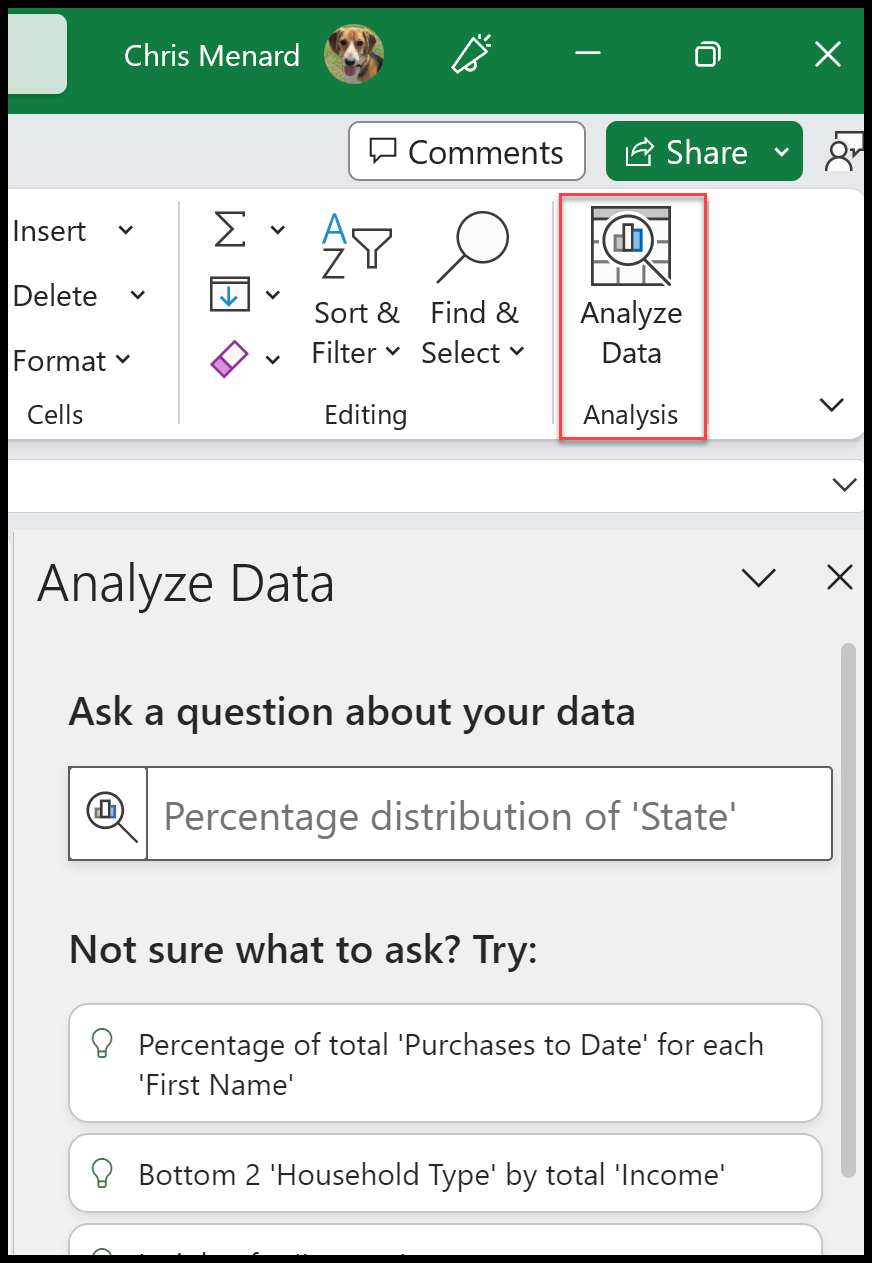The height and width of the screenshot is (1263, 872).
Task: Click the share-with-people icon at the right edge
Action: point(849,152)
